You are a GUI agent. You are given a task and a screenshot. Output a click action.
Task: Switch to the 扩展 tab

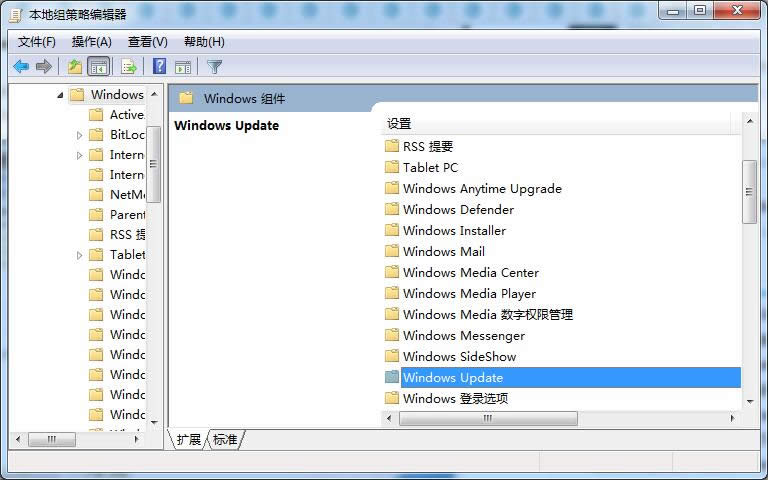click(x=189, y=440)
